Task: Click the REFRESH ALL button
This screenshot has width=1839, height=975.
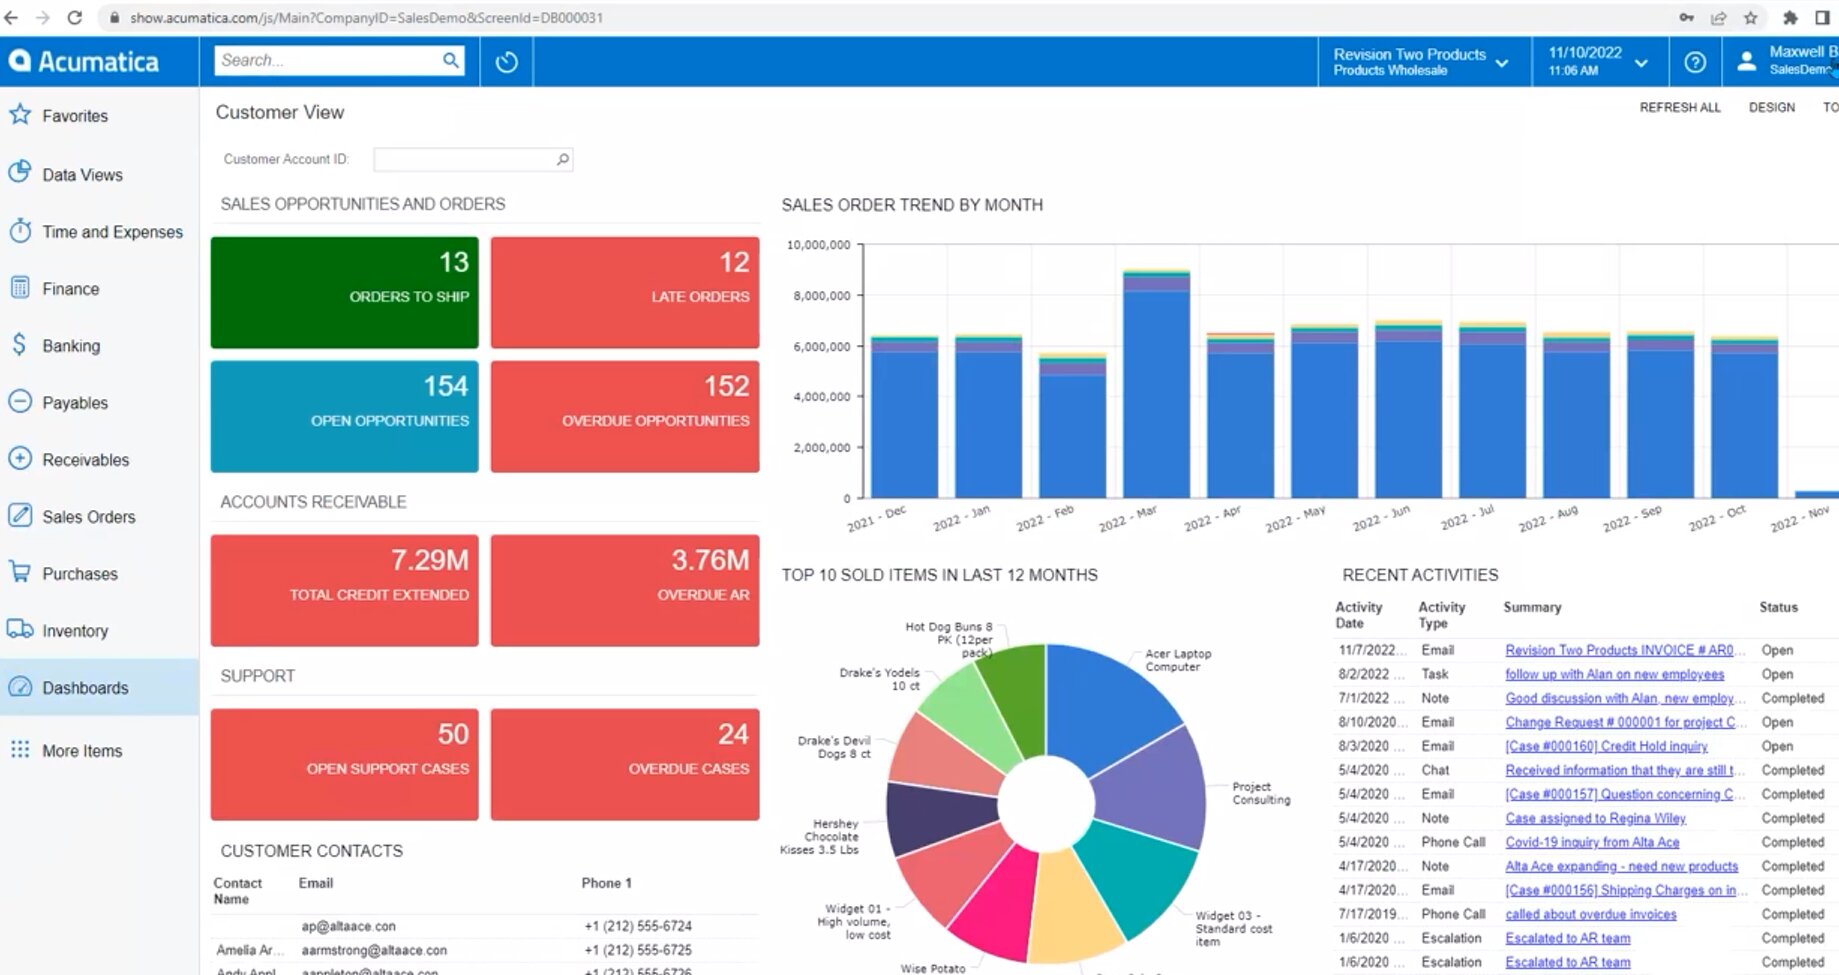Action: coord(1679,108)
